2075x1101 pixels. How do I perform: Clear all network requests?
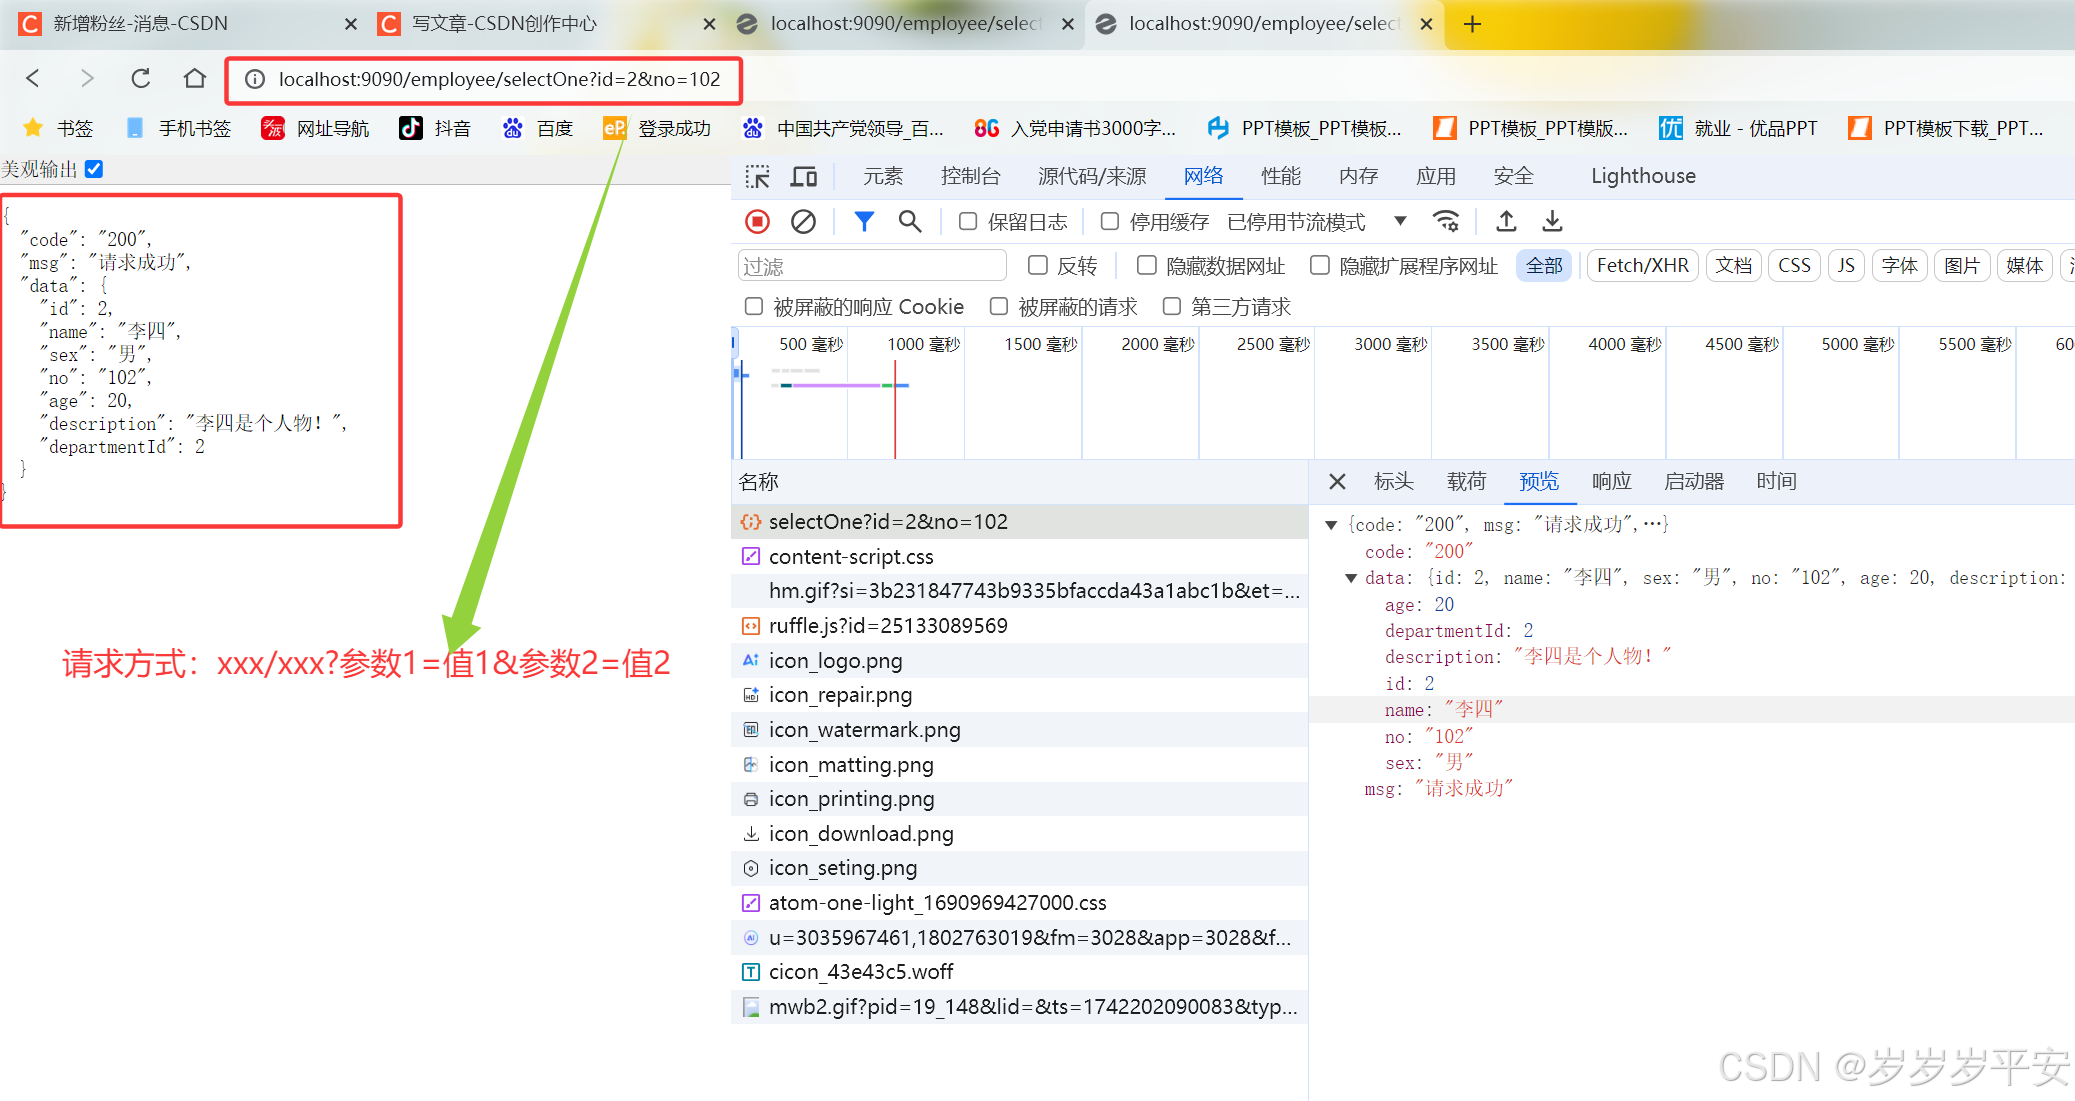click(804, 221)
